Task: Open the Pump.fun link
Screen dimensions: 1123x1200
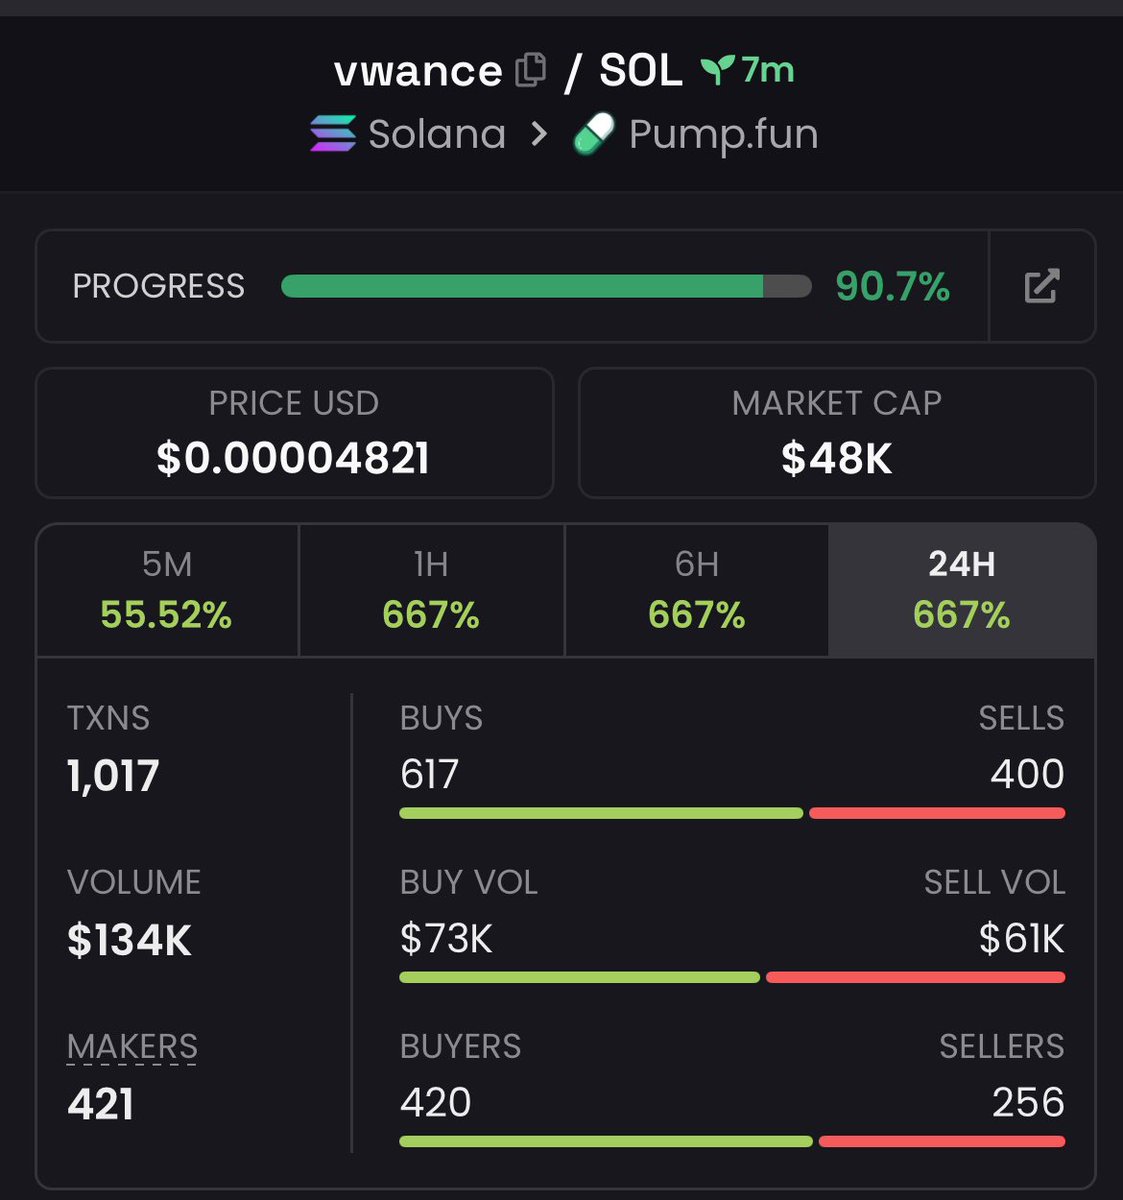Action: click(x=723, y=134)
